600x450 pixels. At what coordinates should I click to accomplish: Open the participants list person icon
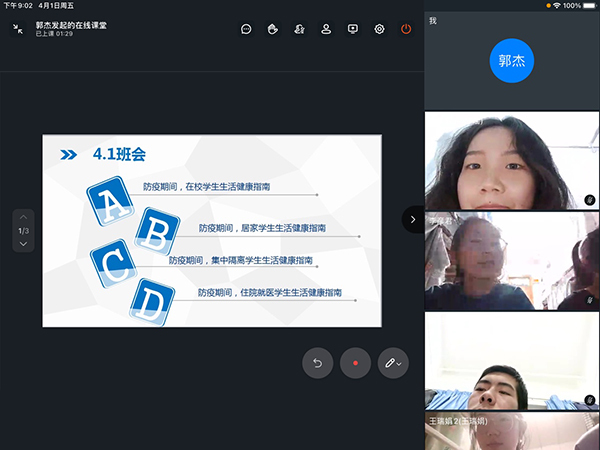pyautogui.click(x=326, y=29)
